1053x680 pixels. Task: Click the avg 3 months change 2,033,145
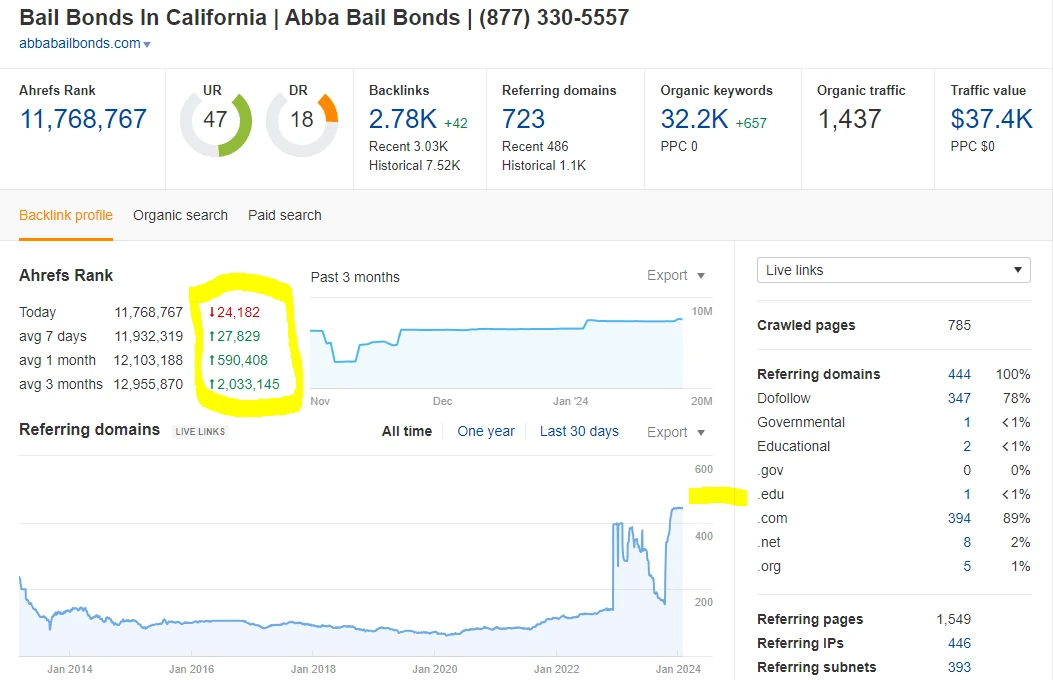click(x=244, y=385)
